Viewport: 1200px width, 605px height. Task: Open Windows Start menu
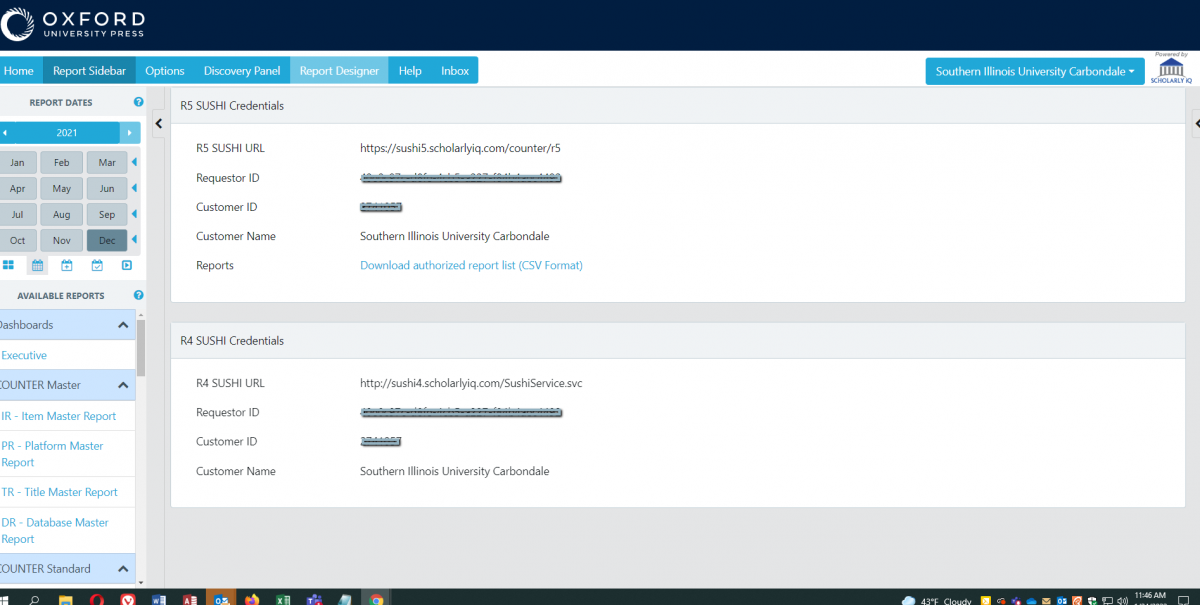[x=5, y=599]
